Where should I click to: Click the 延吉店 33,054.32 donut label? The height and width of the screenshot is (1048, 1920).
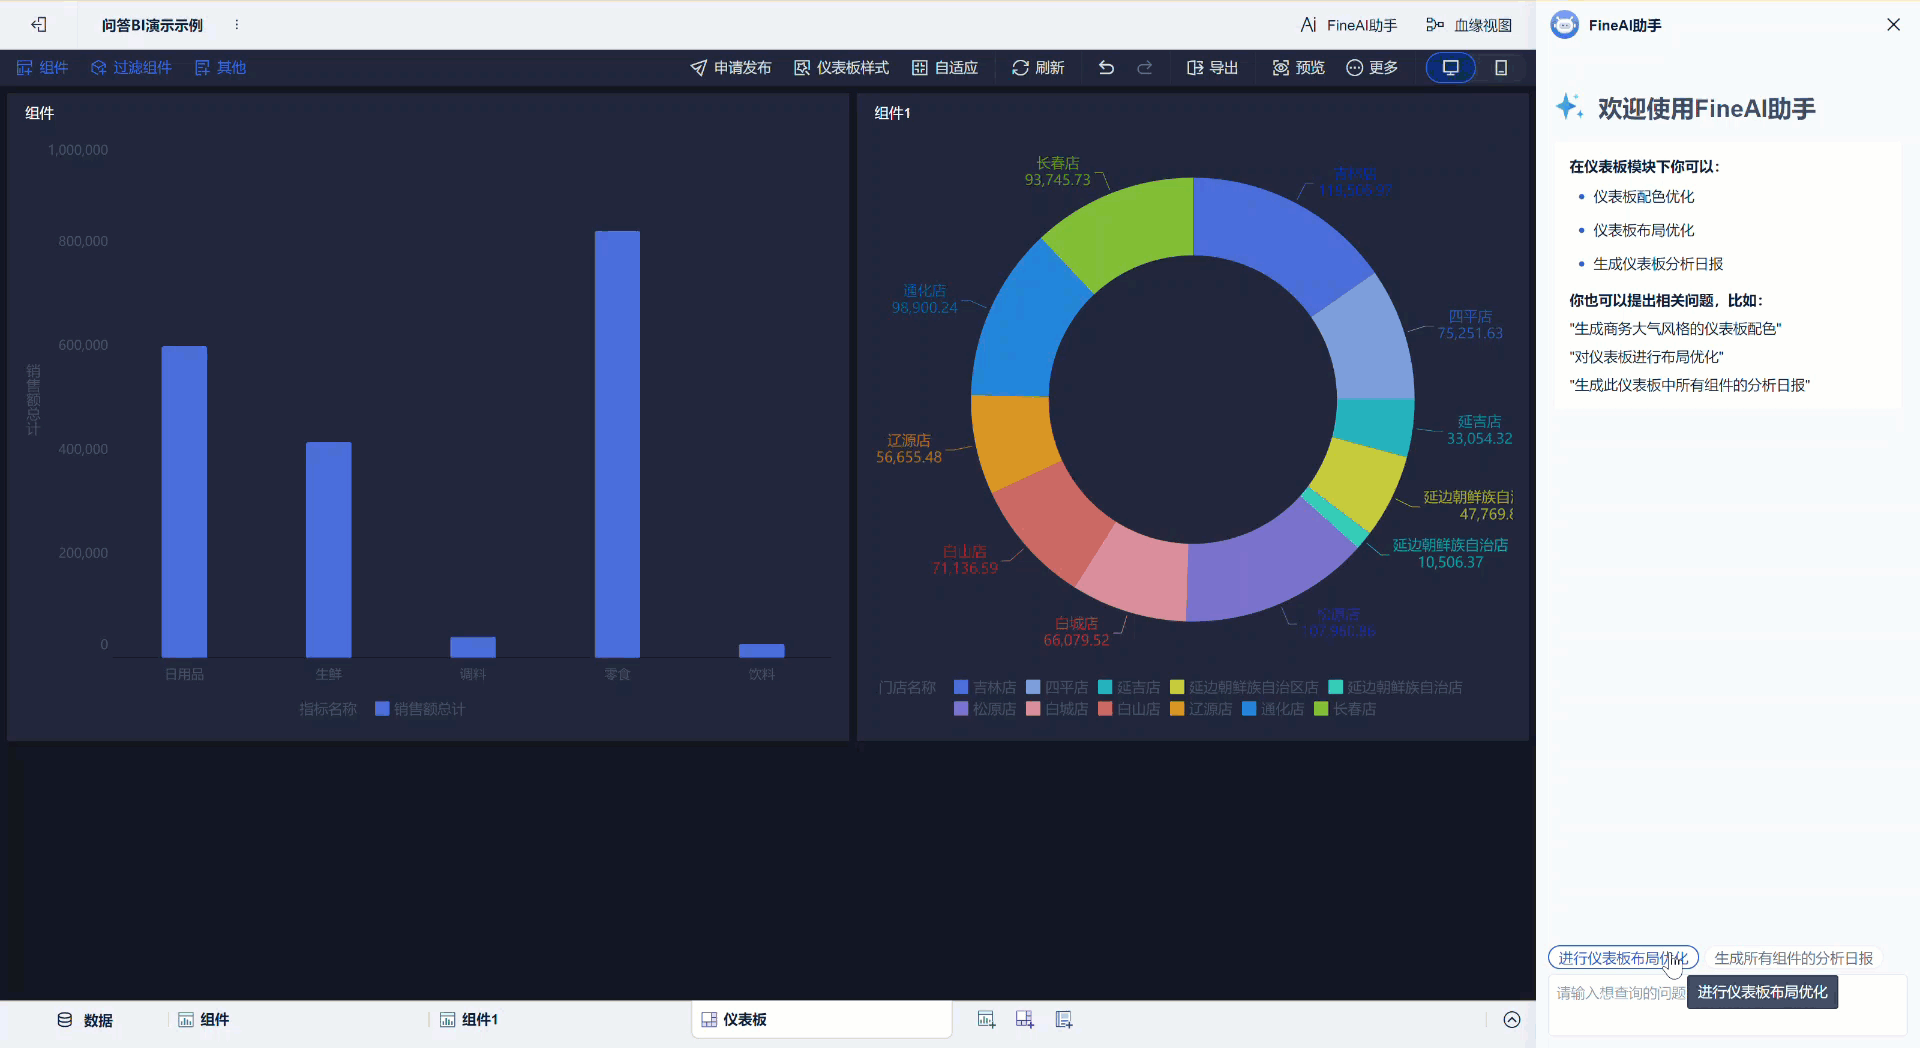click(1479, 430)
